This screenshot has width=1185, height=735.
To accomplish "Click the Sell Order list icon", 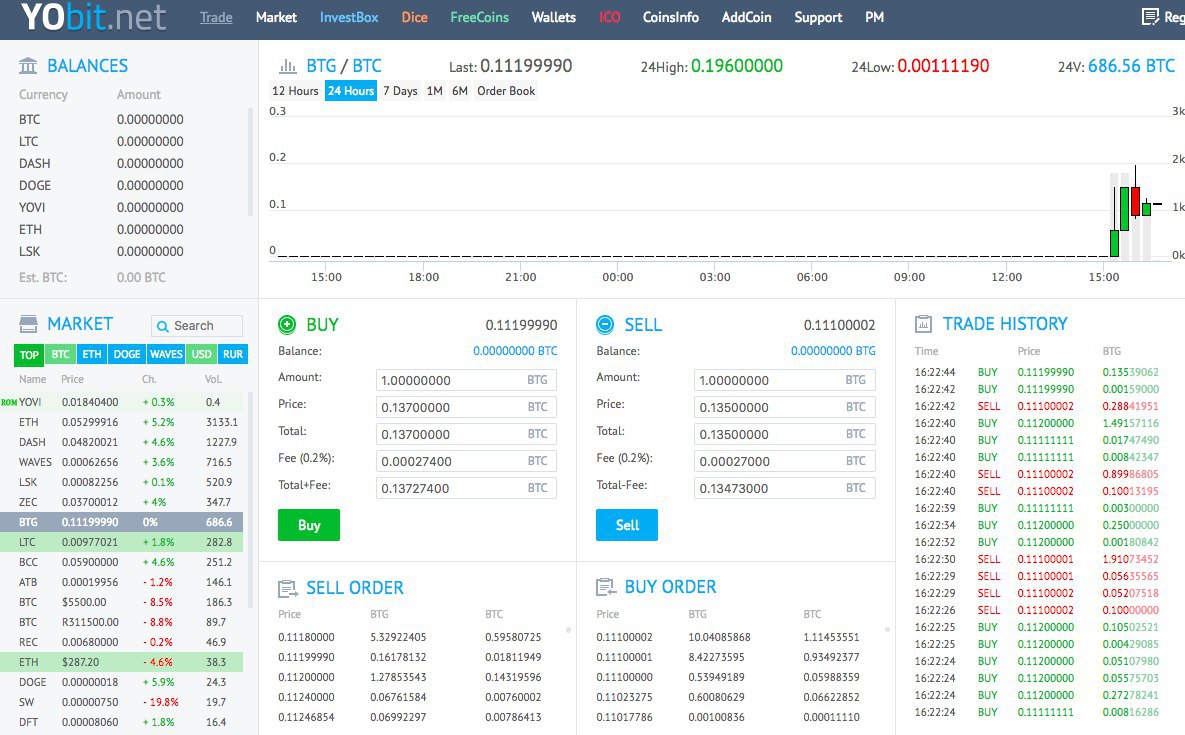I will pos(288,588).
